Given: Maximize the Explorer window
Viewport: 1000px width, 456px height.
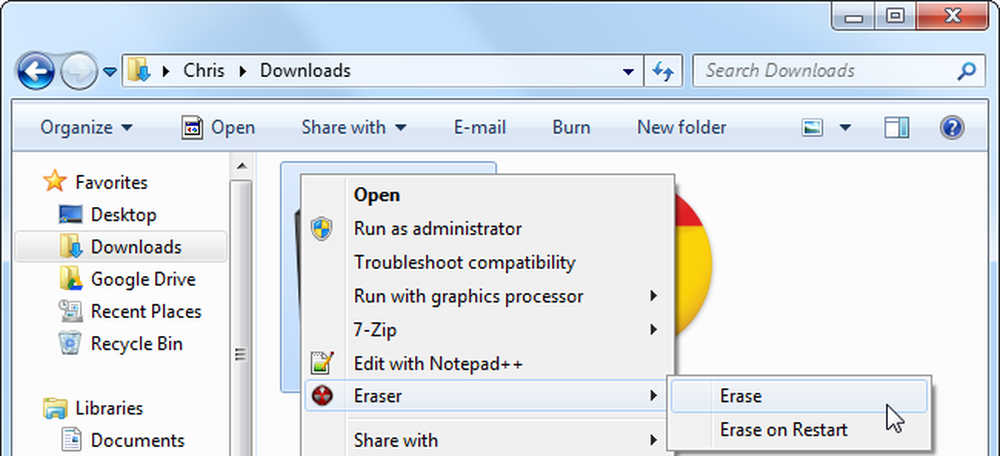Looking at the screenshot, I should point(896,16).
